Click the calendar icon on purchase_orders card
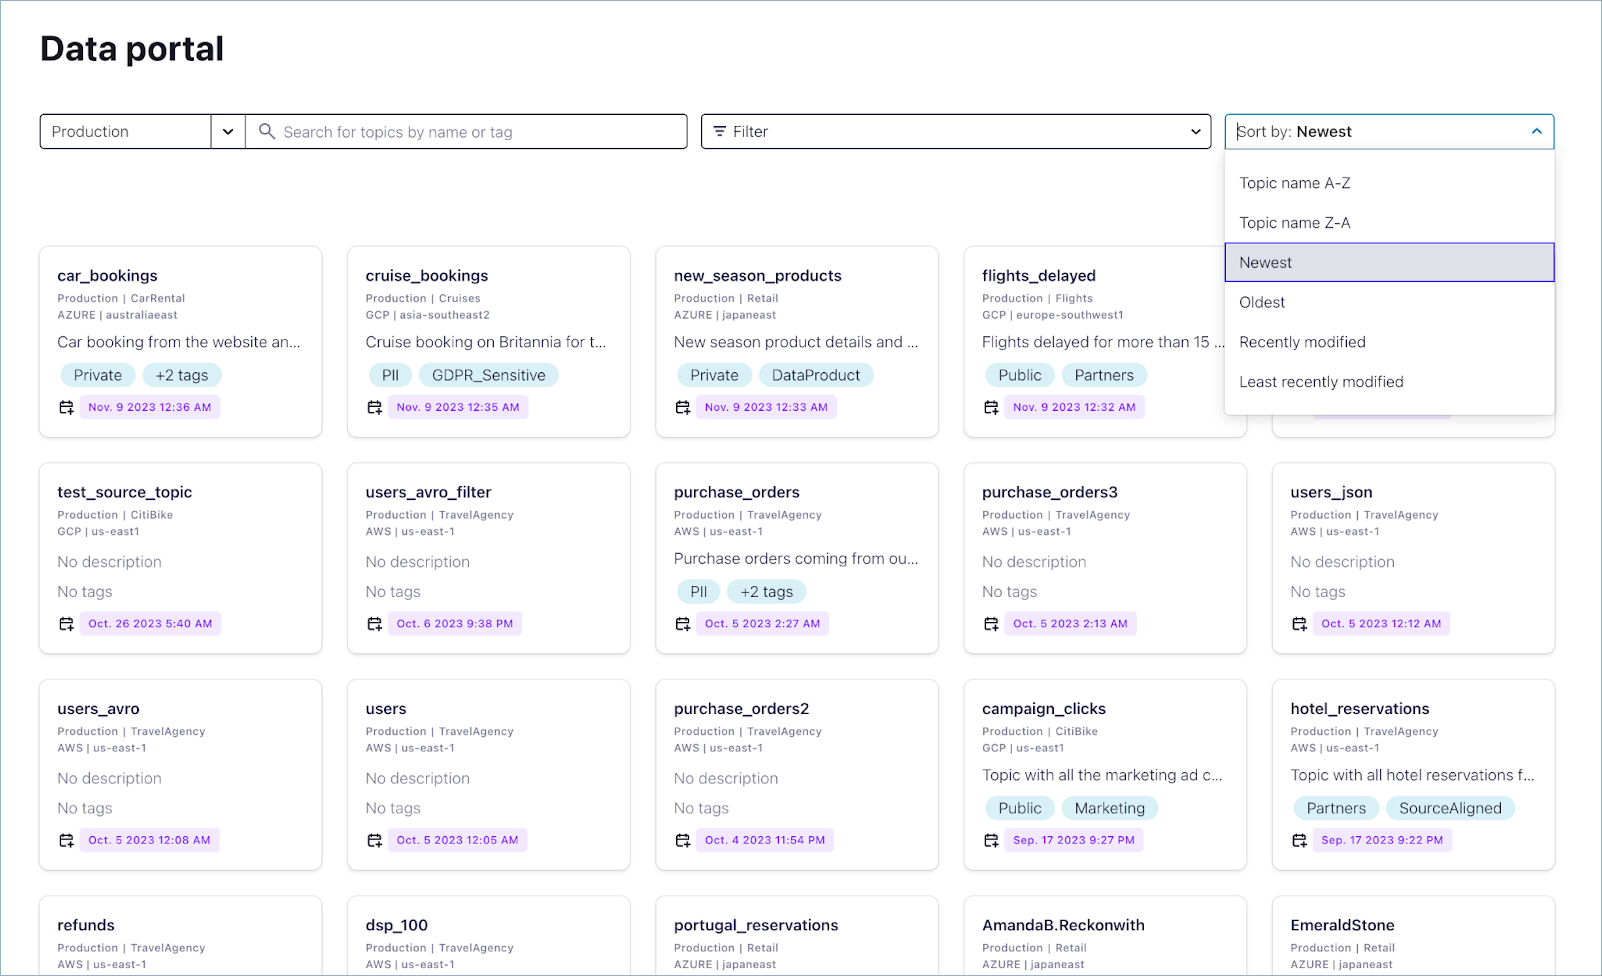 [x=683, y=623]
